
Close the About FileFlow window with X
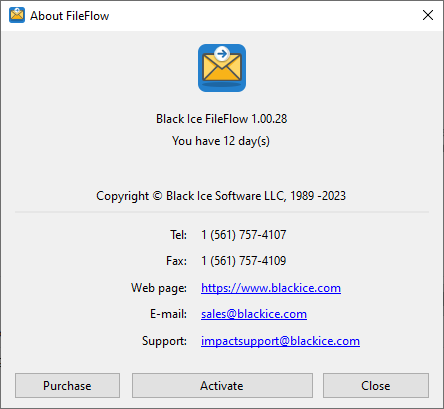[x=428, y=15]
